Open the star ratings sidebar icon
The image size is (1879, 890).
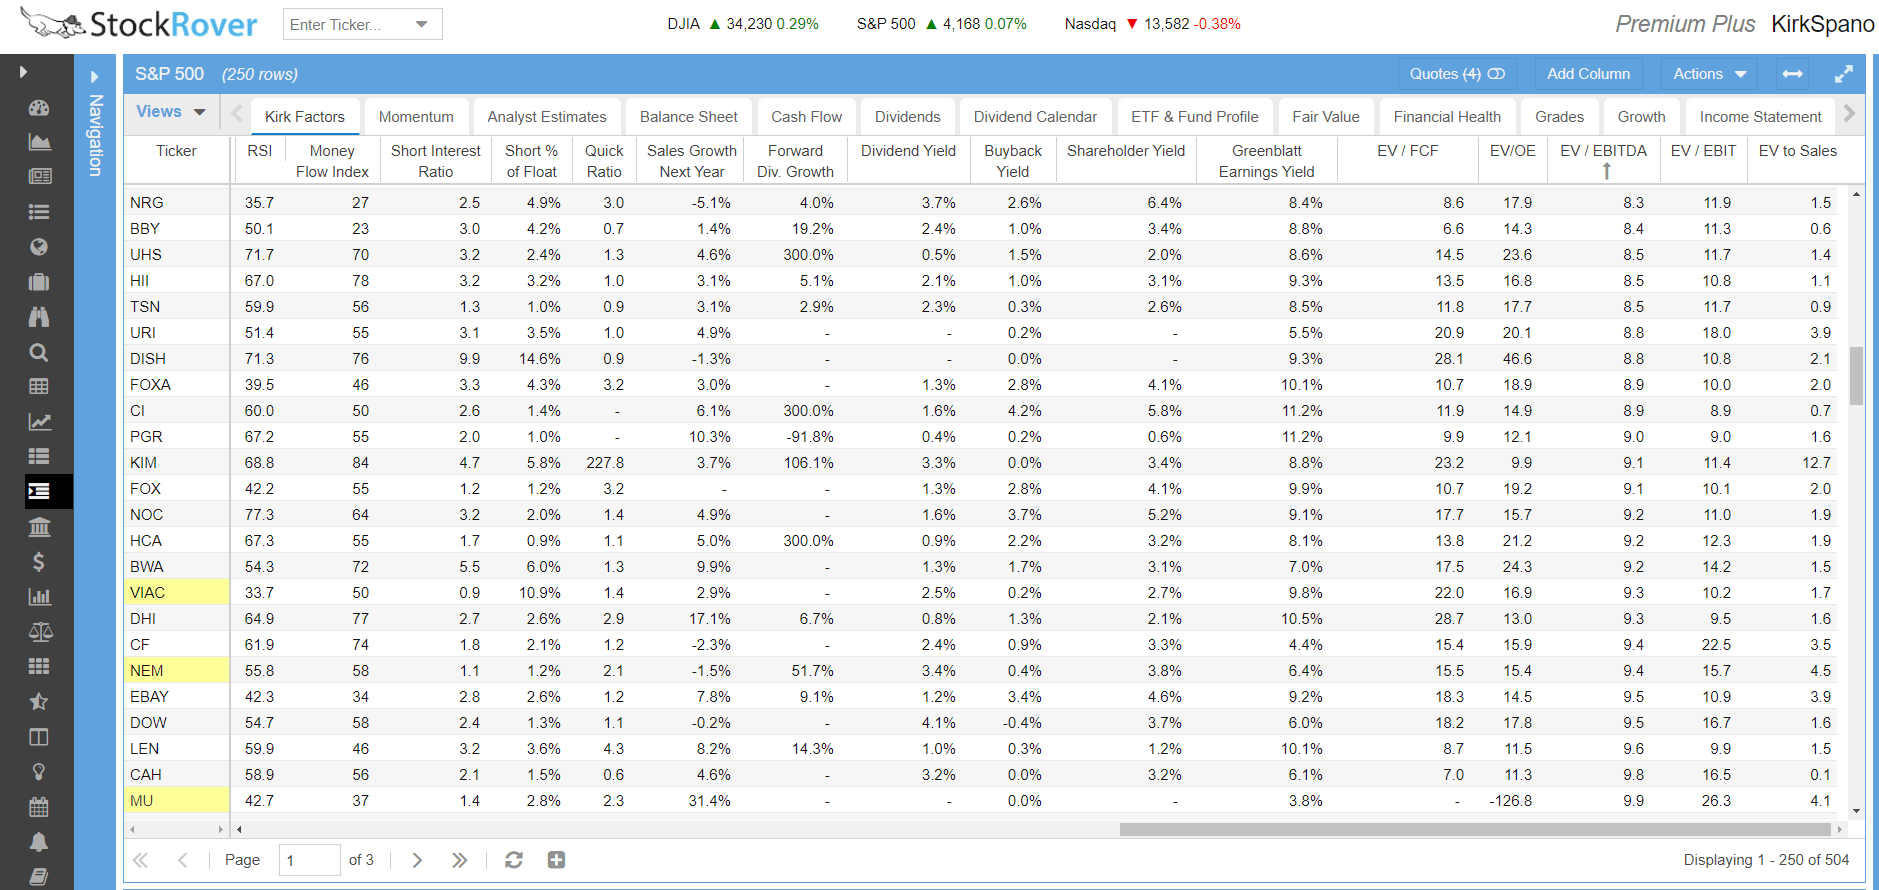[39, 702]
